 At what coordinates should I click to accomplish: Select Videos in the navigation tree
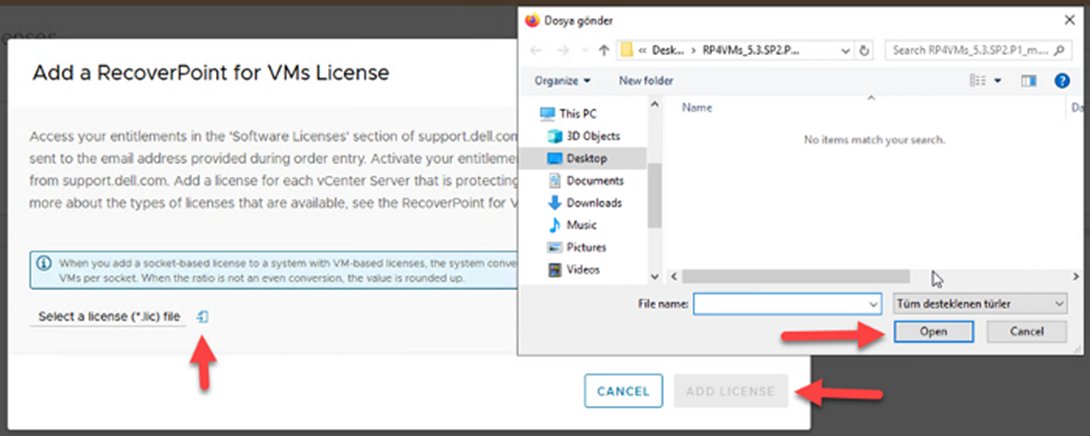pos(574,270)
